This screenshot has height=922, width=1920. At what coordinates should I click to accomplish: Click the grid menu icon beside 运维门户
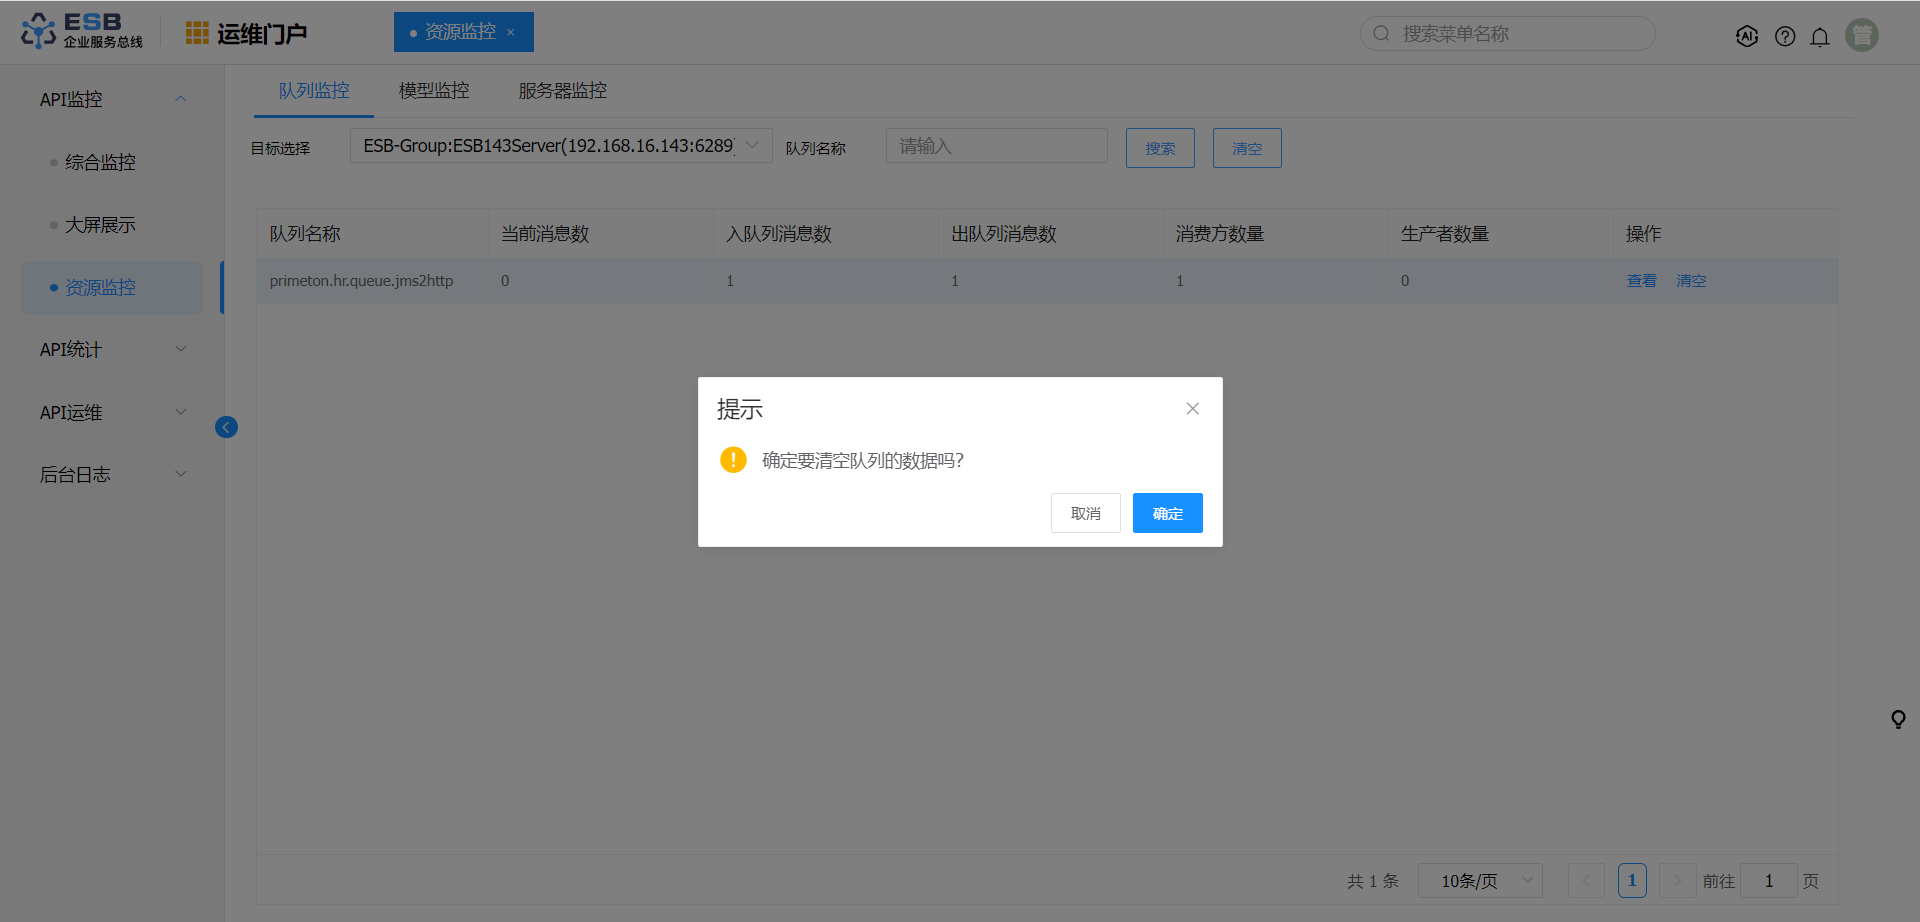pyautogui.click(x=197, y=33)
